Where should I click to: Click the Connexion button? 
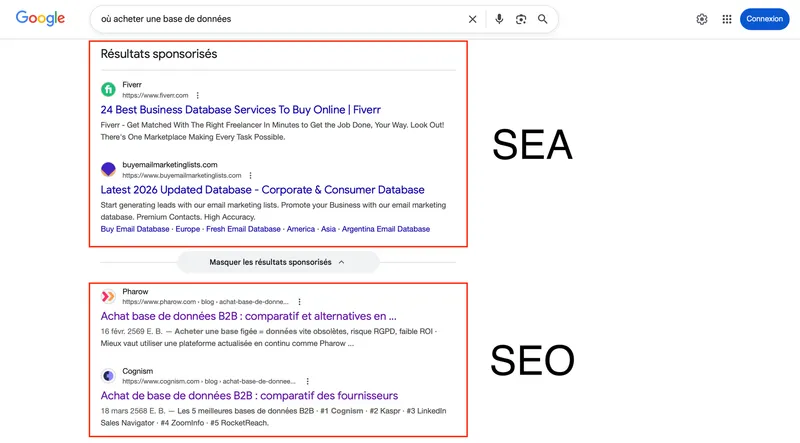(764, 19)
